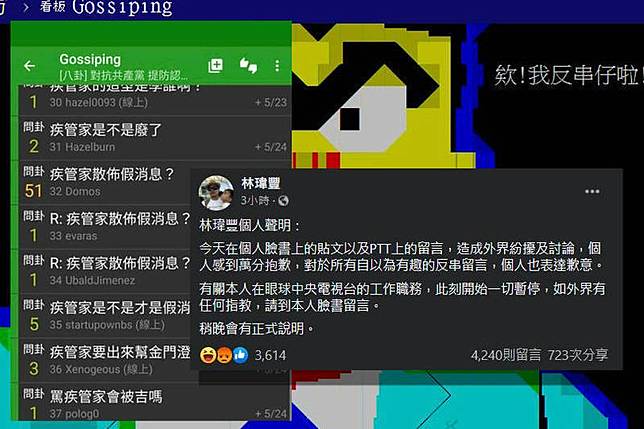Open reply post by UbaldJimenez
Viewport: 644px width, 429px height.
click(x=106, y=271)
